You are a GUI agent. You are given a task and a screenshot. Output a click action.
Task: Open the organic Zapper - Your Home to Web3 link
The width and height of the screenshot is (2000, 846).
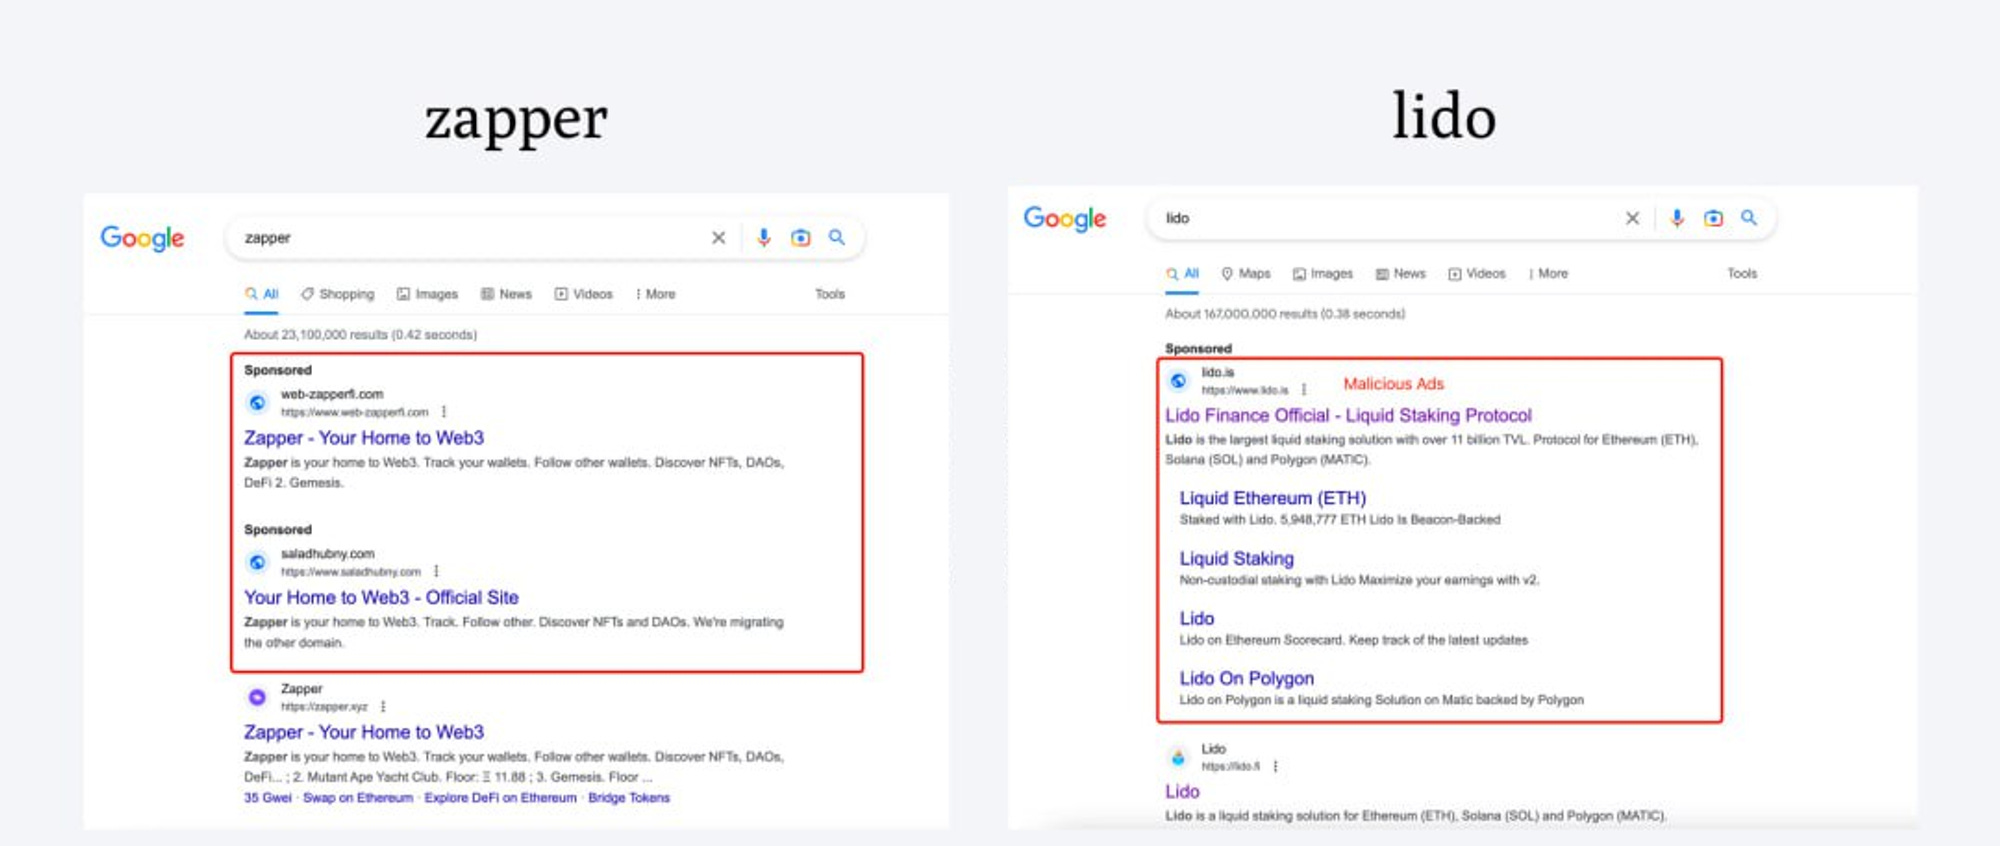tap(364, 732)
